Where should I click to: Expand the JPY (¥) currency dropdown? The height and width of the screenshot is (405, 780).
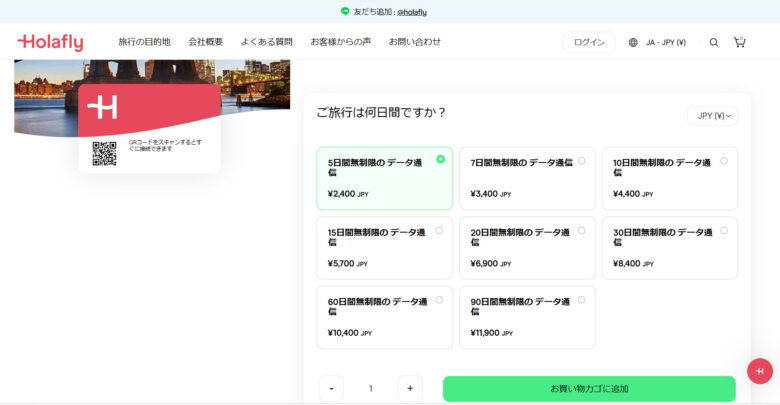pyautogui.click(x=712, y=116)
